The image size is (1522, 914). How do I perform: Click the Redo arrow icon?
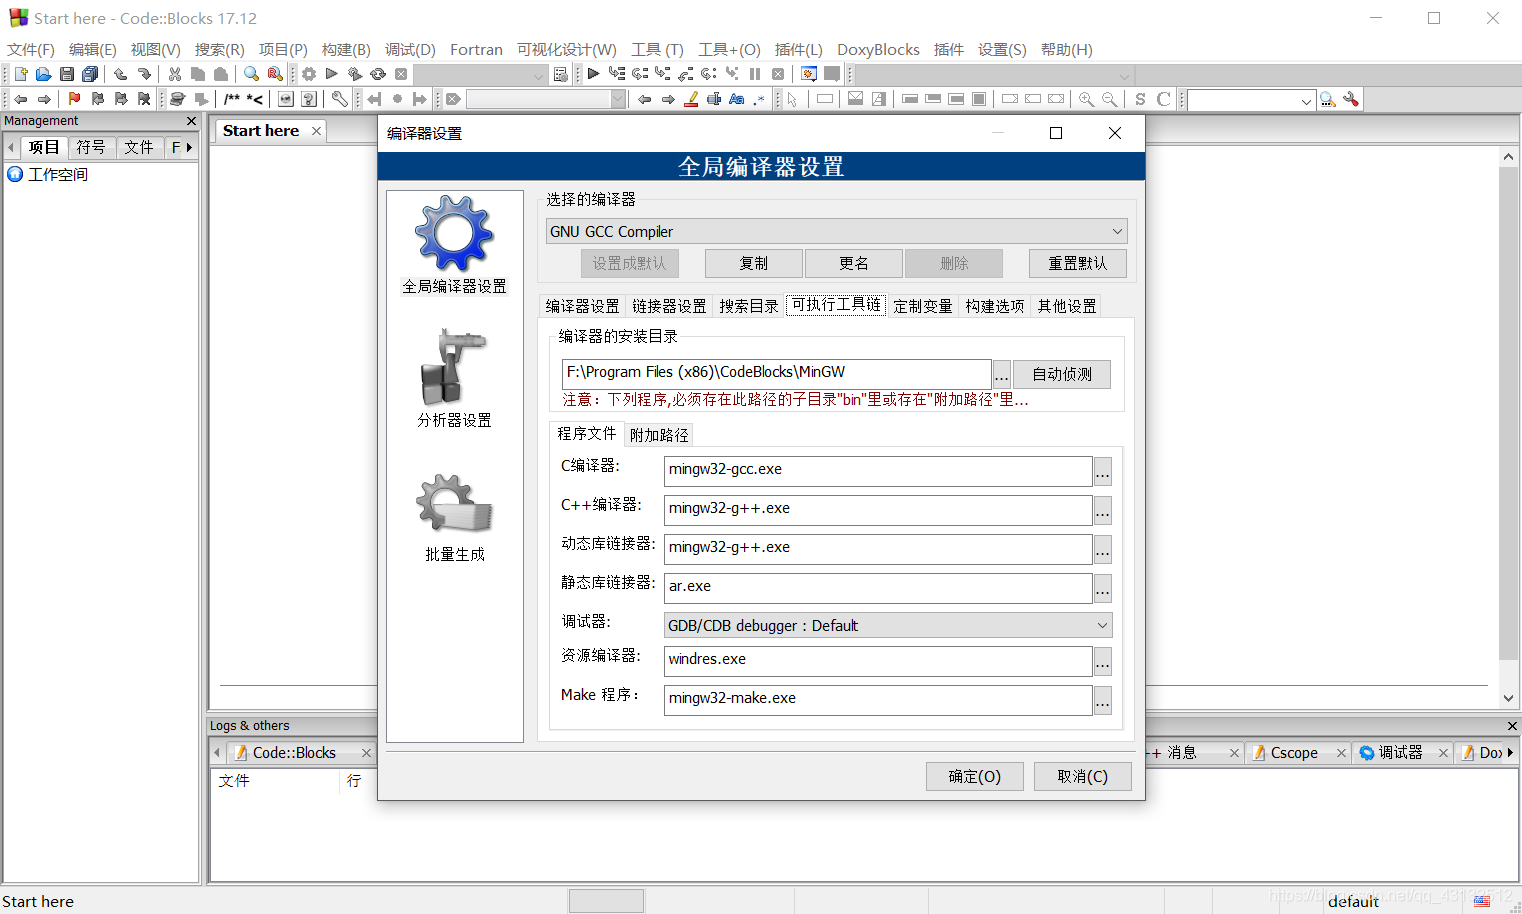click(144, 74)
